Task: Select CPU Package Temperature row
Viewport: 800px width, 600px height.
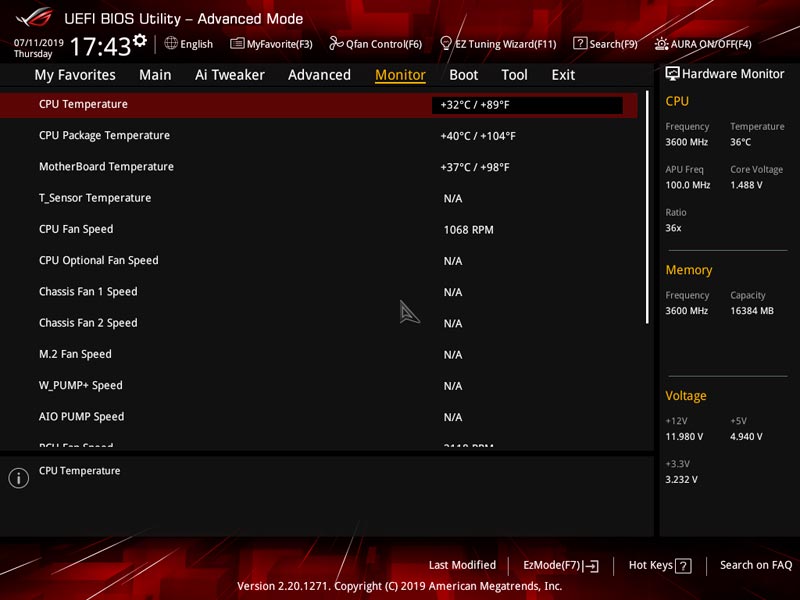Action: click(x=318, y=136)
